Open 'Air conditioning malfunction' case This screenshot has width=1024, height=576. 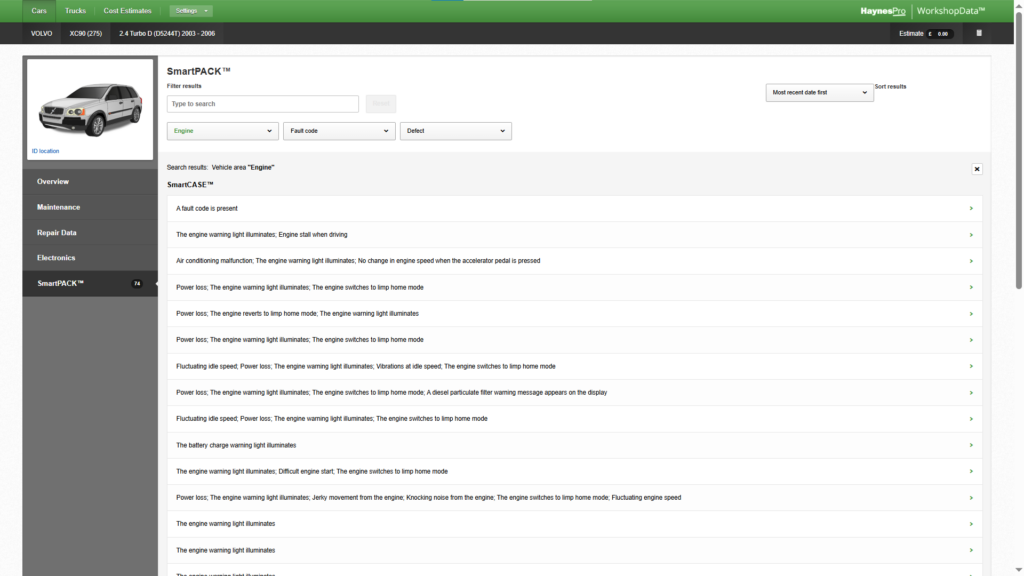click(575, 261)
